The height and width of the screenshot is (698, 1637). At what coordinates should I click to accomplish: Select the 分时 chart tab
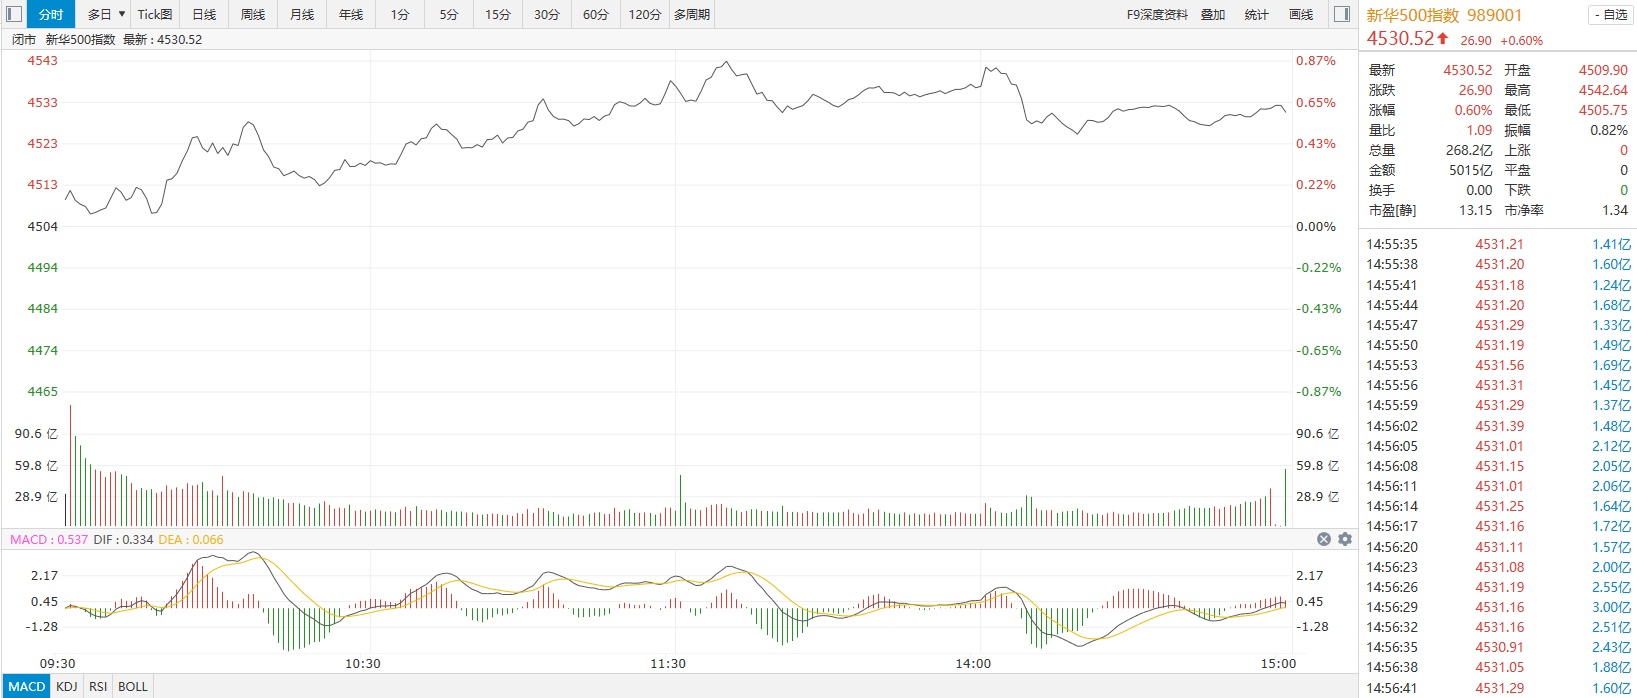(x=51, y=14)
